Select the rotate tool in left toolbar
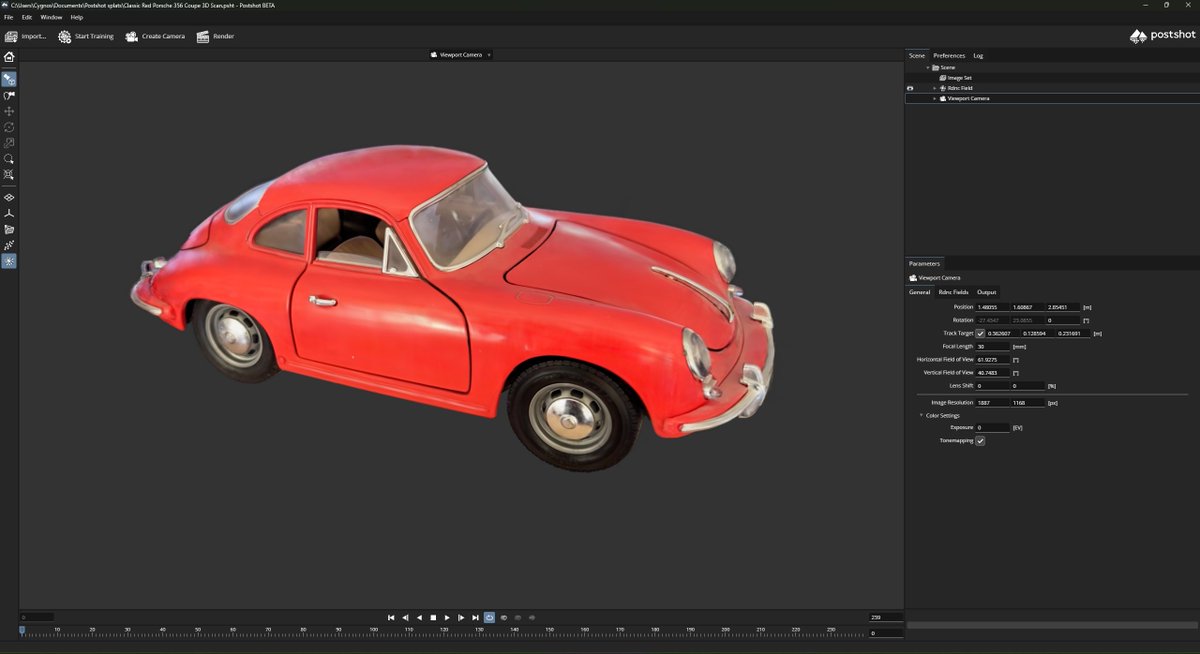Screen dimensions: 1200x654 click(x=9, y=127)
